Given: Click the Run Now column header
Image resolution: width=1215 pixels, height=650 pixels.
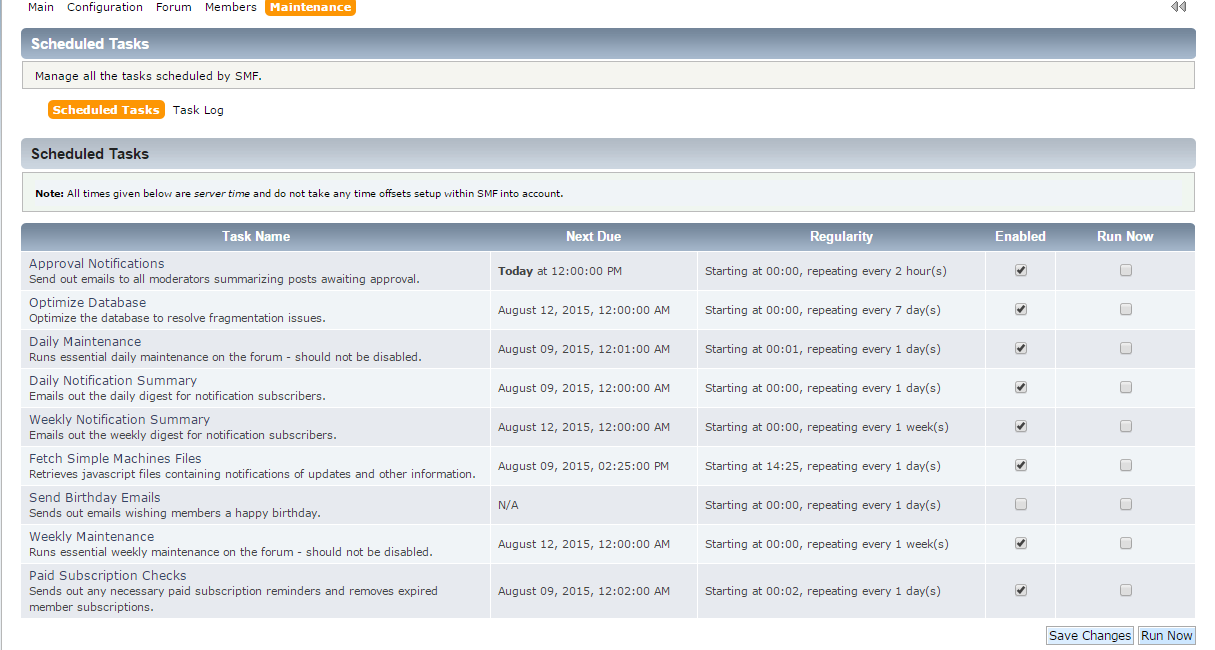Looking at the screenshot, I should pyautogui.click(x=1125, y=237).
